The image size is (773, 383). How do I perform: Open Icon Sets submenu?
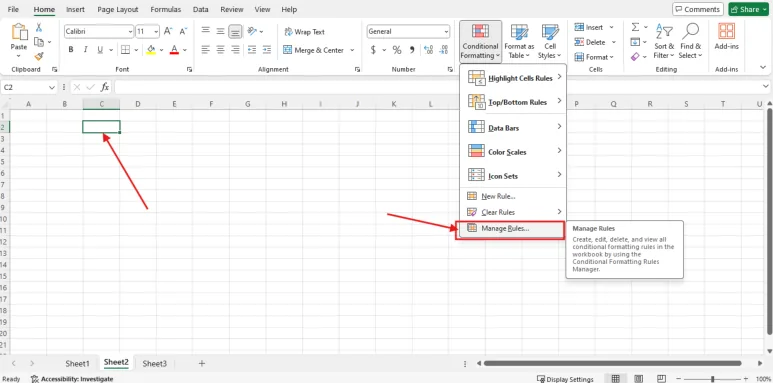513,175
